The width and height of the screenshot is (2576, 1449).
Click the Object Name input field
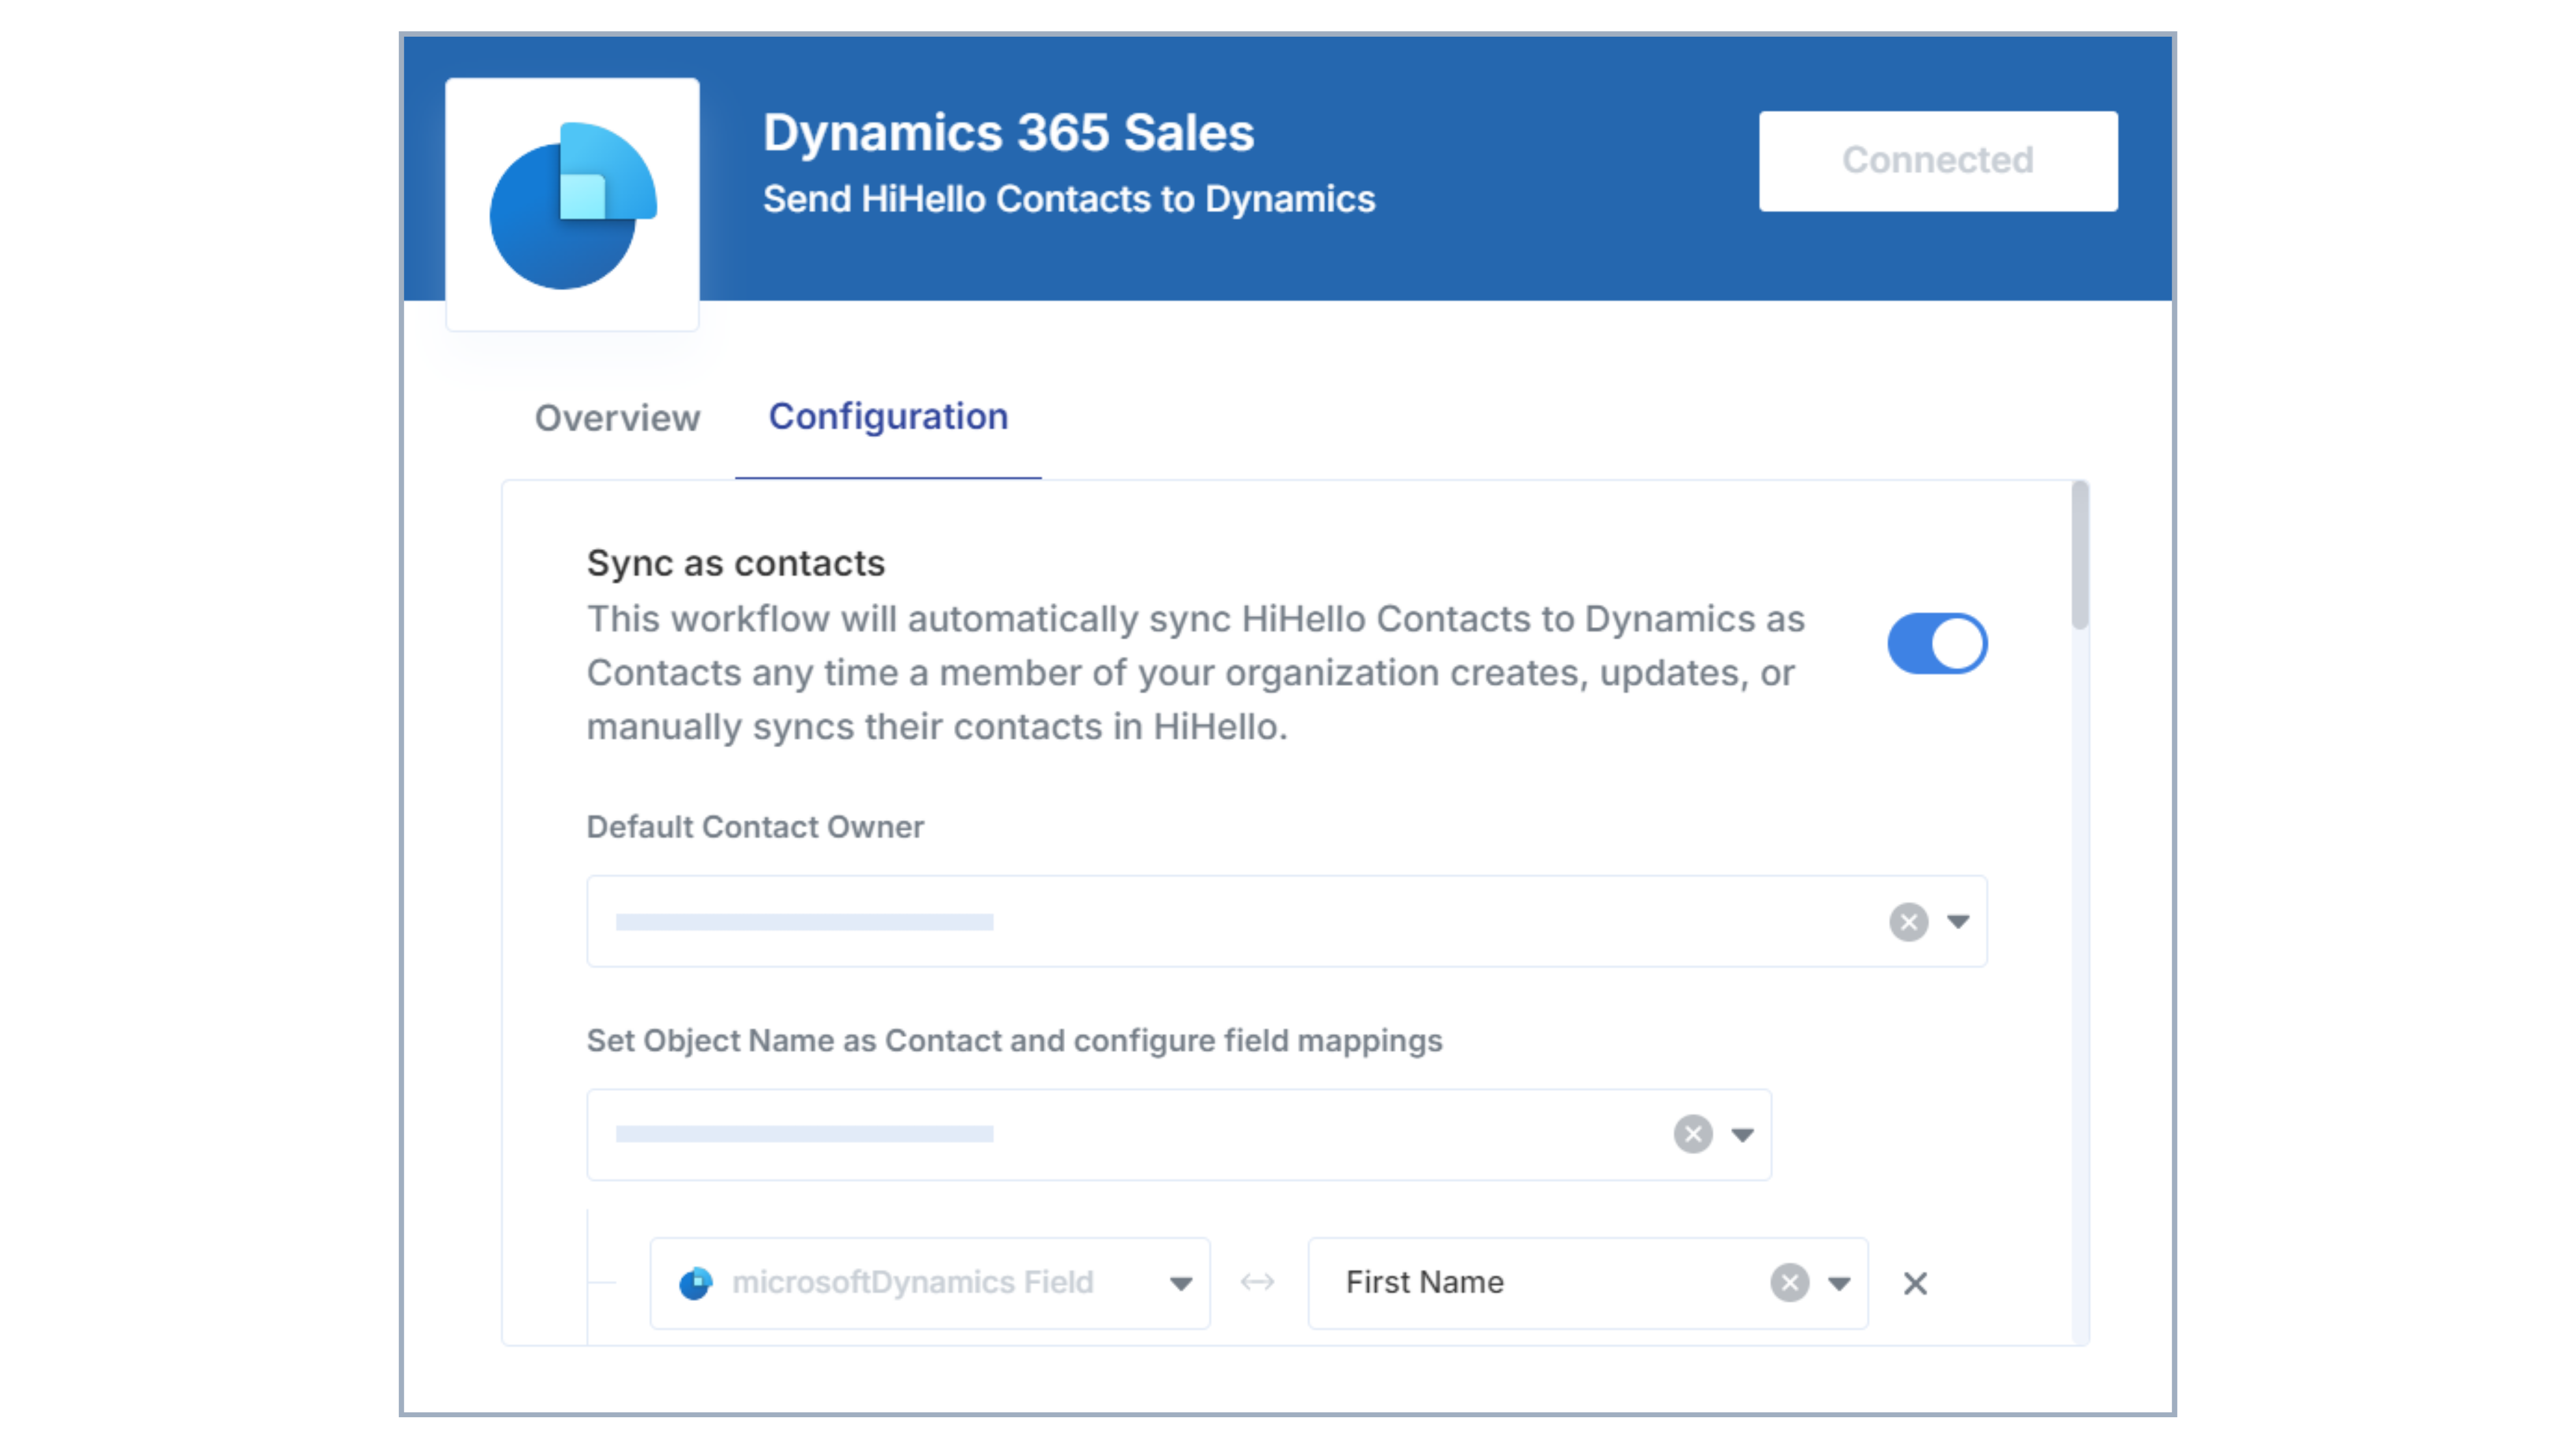click(1179, 1134)
